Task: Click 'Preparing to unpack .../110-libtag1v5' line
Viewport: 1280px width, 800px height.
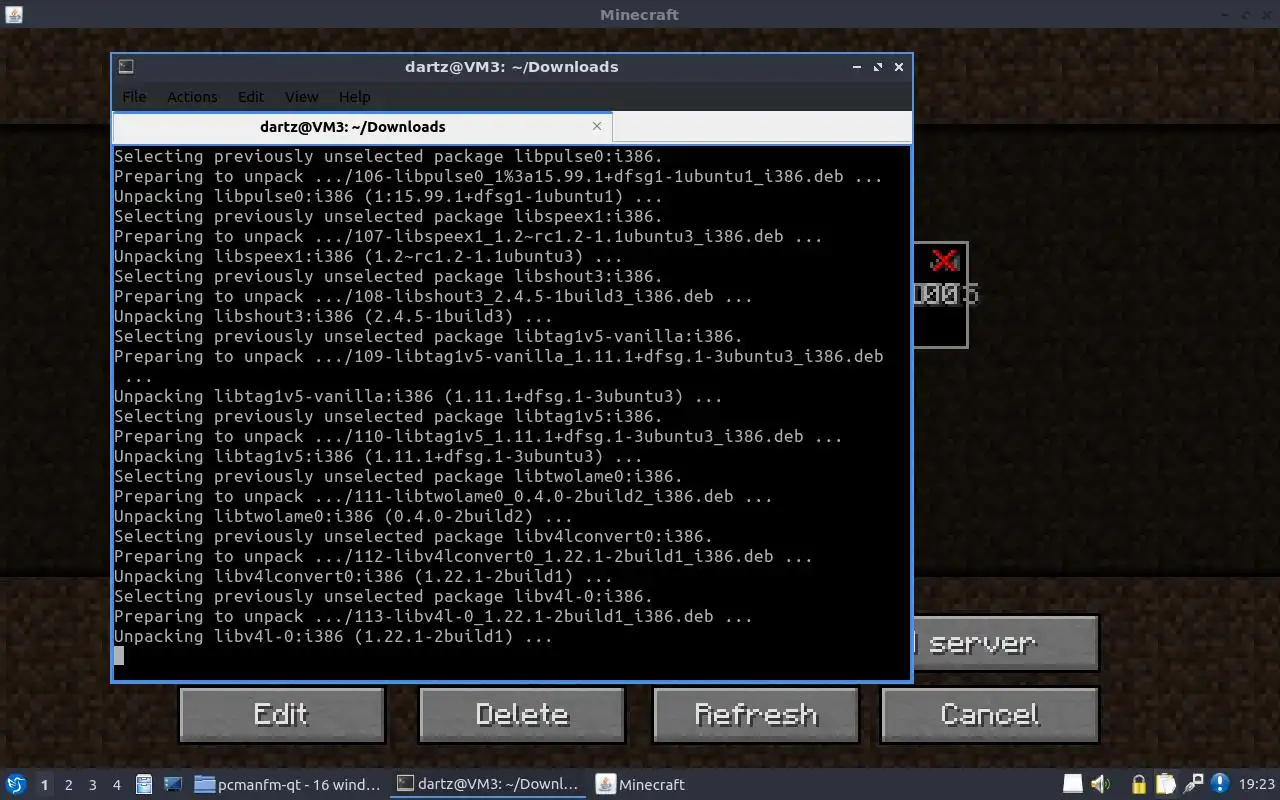Action: [x=478, y=436]
